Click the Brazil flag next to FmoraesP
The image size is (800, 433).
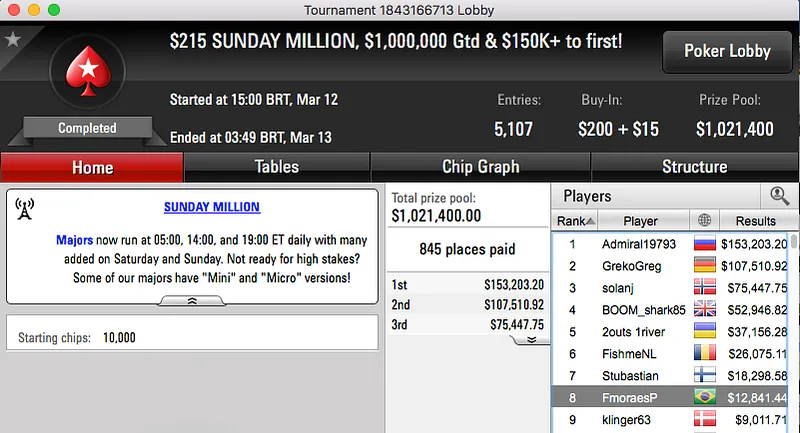(x=707, y=397)
